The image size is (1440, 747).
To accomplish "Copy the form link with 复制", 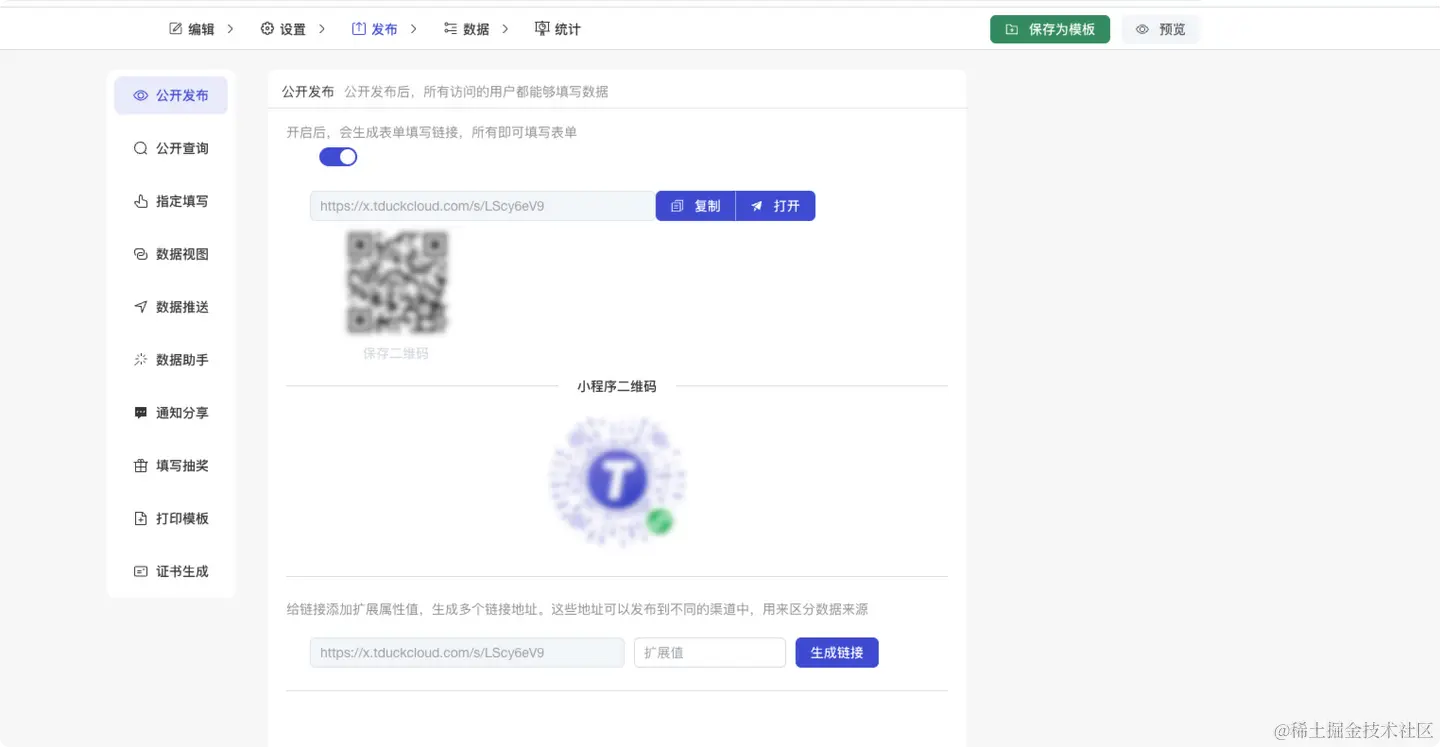I will click(x=695, y=206).
